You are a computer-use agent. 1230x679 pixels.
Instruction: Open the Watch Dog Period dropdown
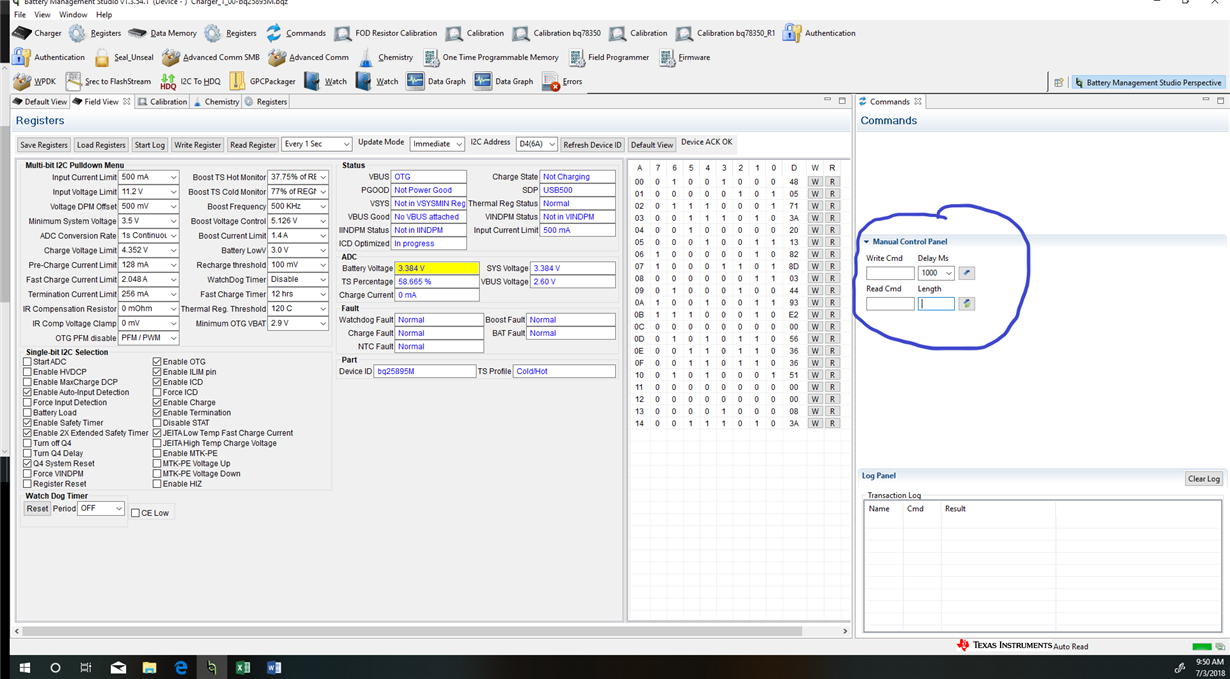tap(101, 508)
